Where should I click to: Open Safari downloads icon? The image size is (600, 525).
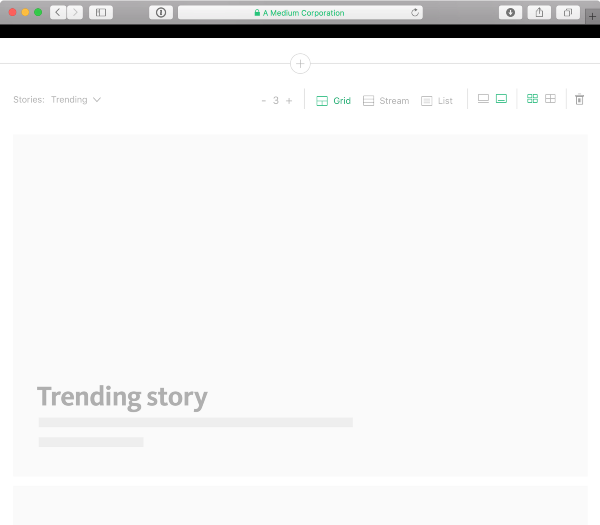[x=510, y=13]
